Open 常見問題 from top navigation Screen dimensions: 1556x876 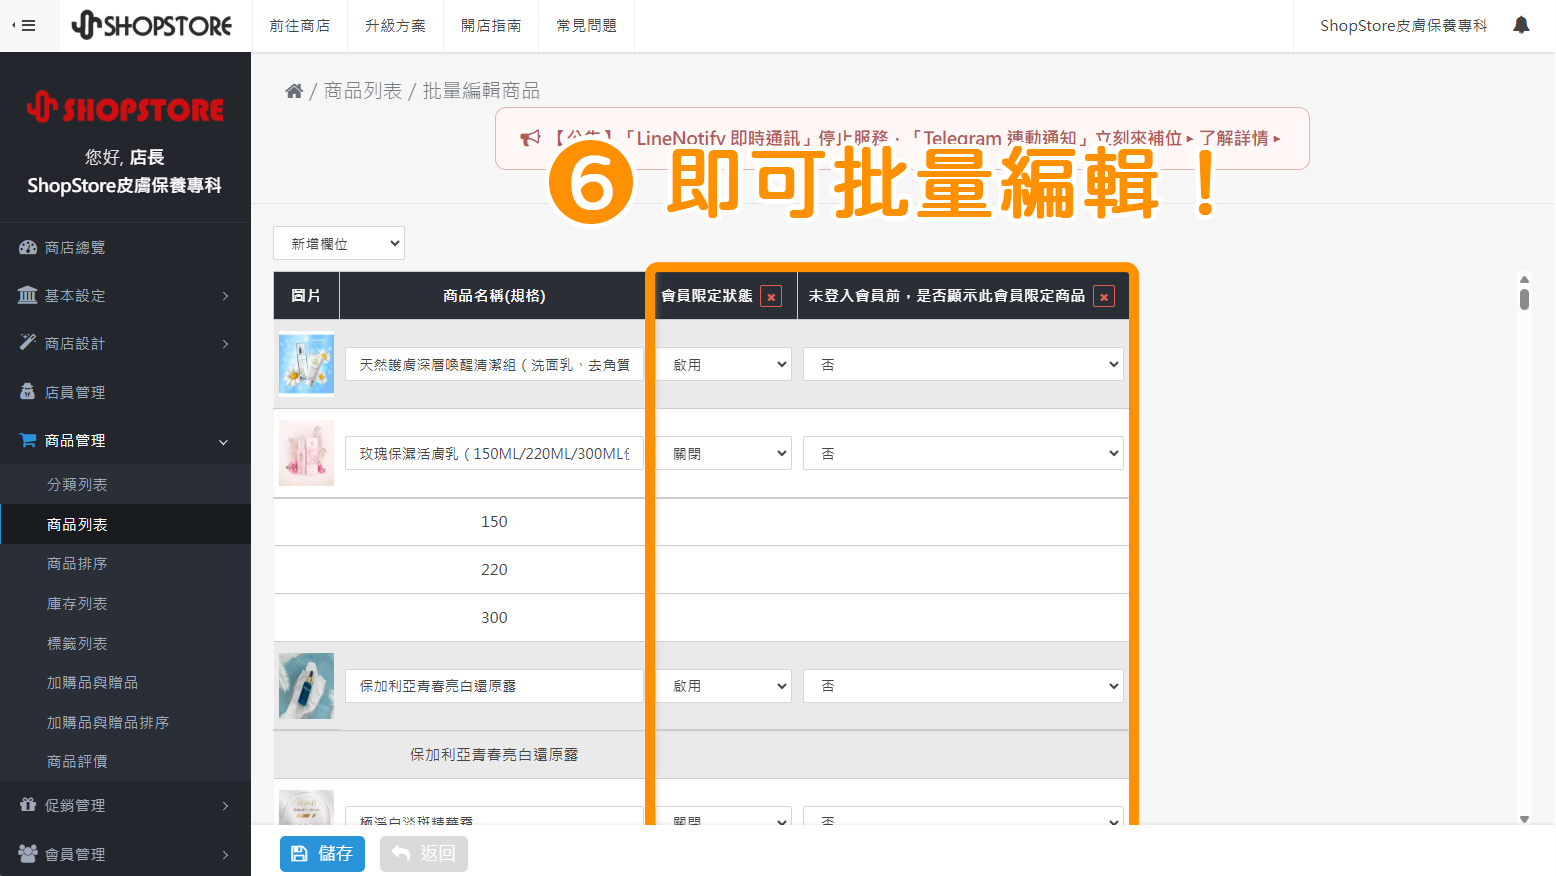[x=587, y=25]
